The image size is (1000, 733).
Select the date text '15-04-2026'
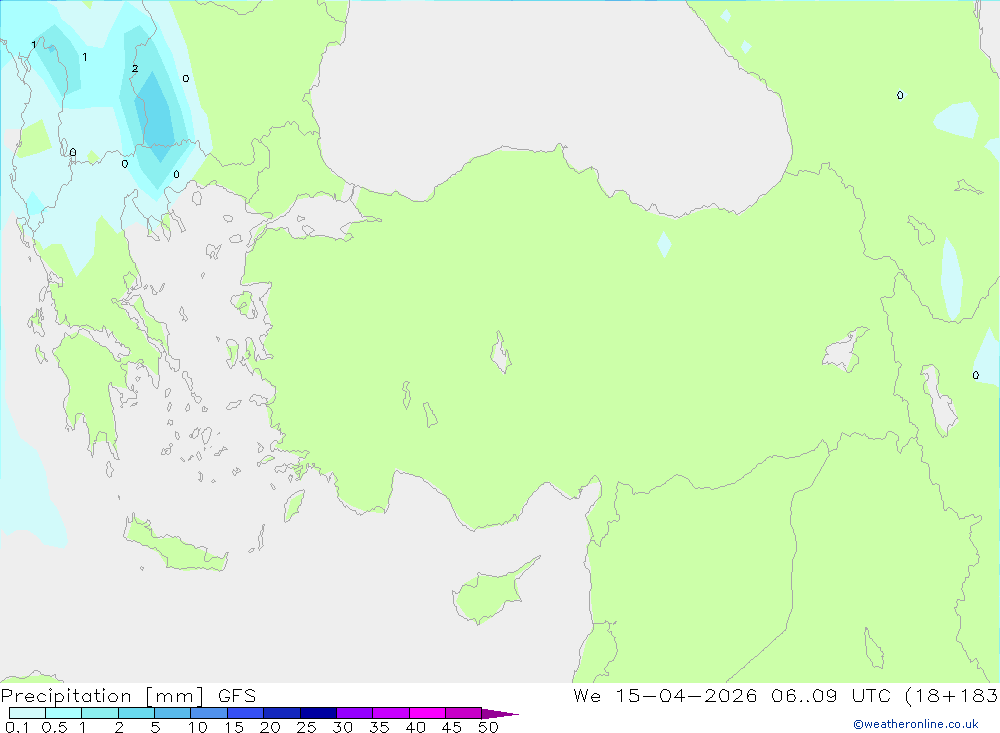click(x=686, y=696)
